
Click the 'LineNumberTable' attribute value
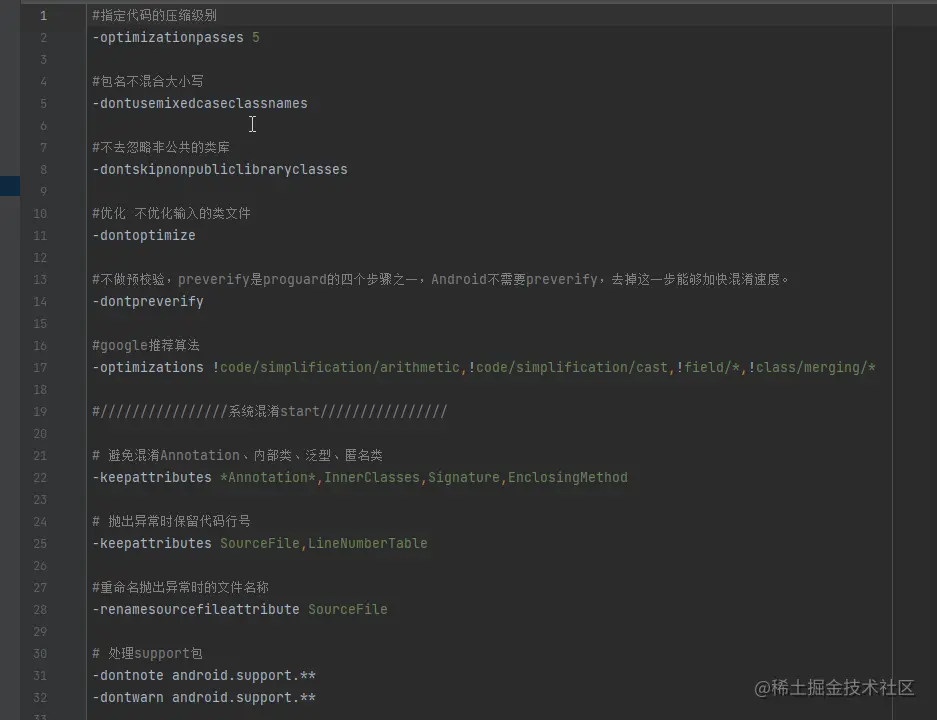tap(368, 544)
